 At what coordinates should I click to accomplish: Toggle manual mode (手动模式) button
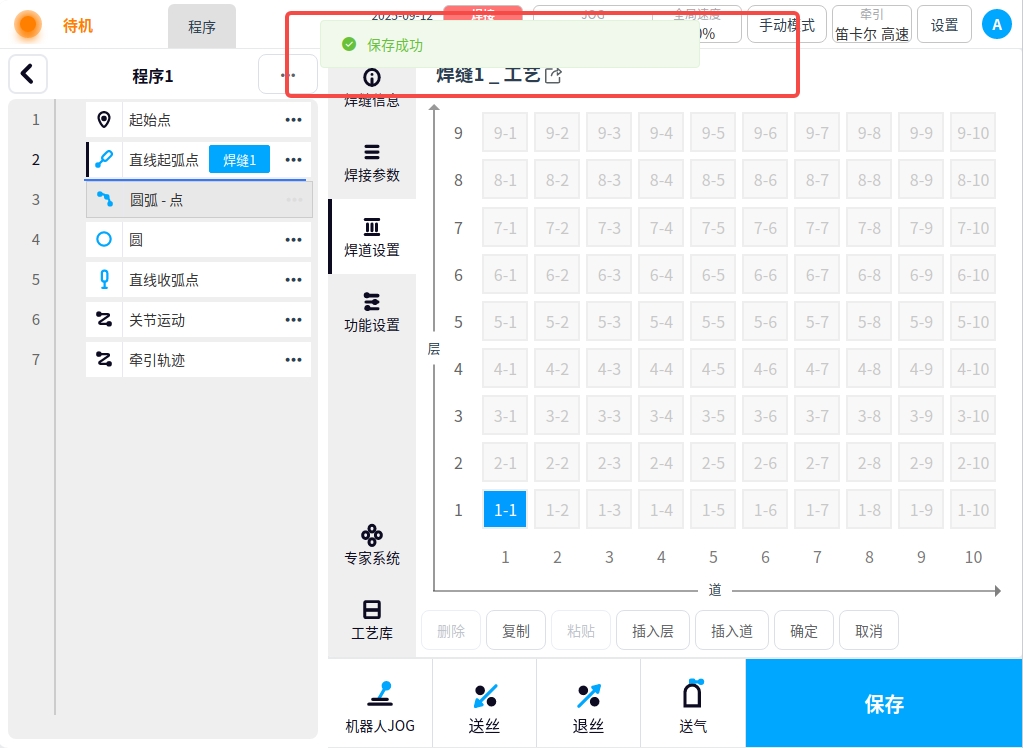pyautogui.click(x=786, y=25)
